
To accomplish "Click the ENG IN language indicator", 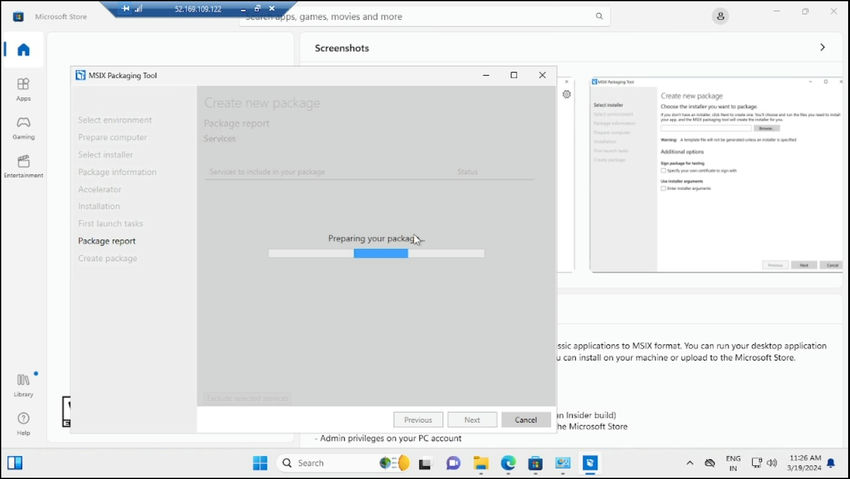I will 733,463.
